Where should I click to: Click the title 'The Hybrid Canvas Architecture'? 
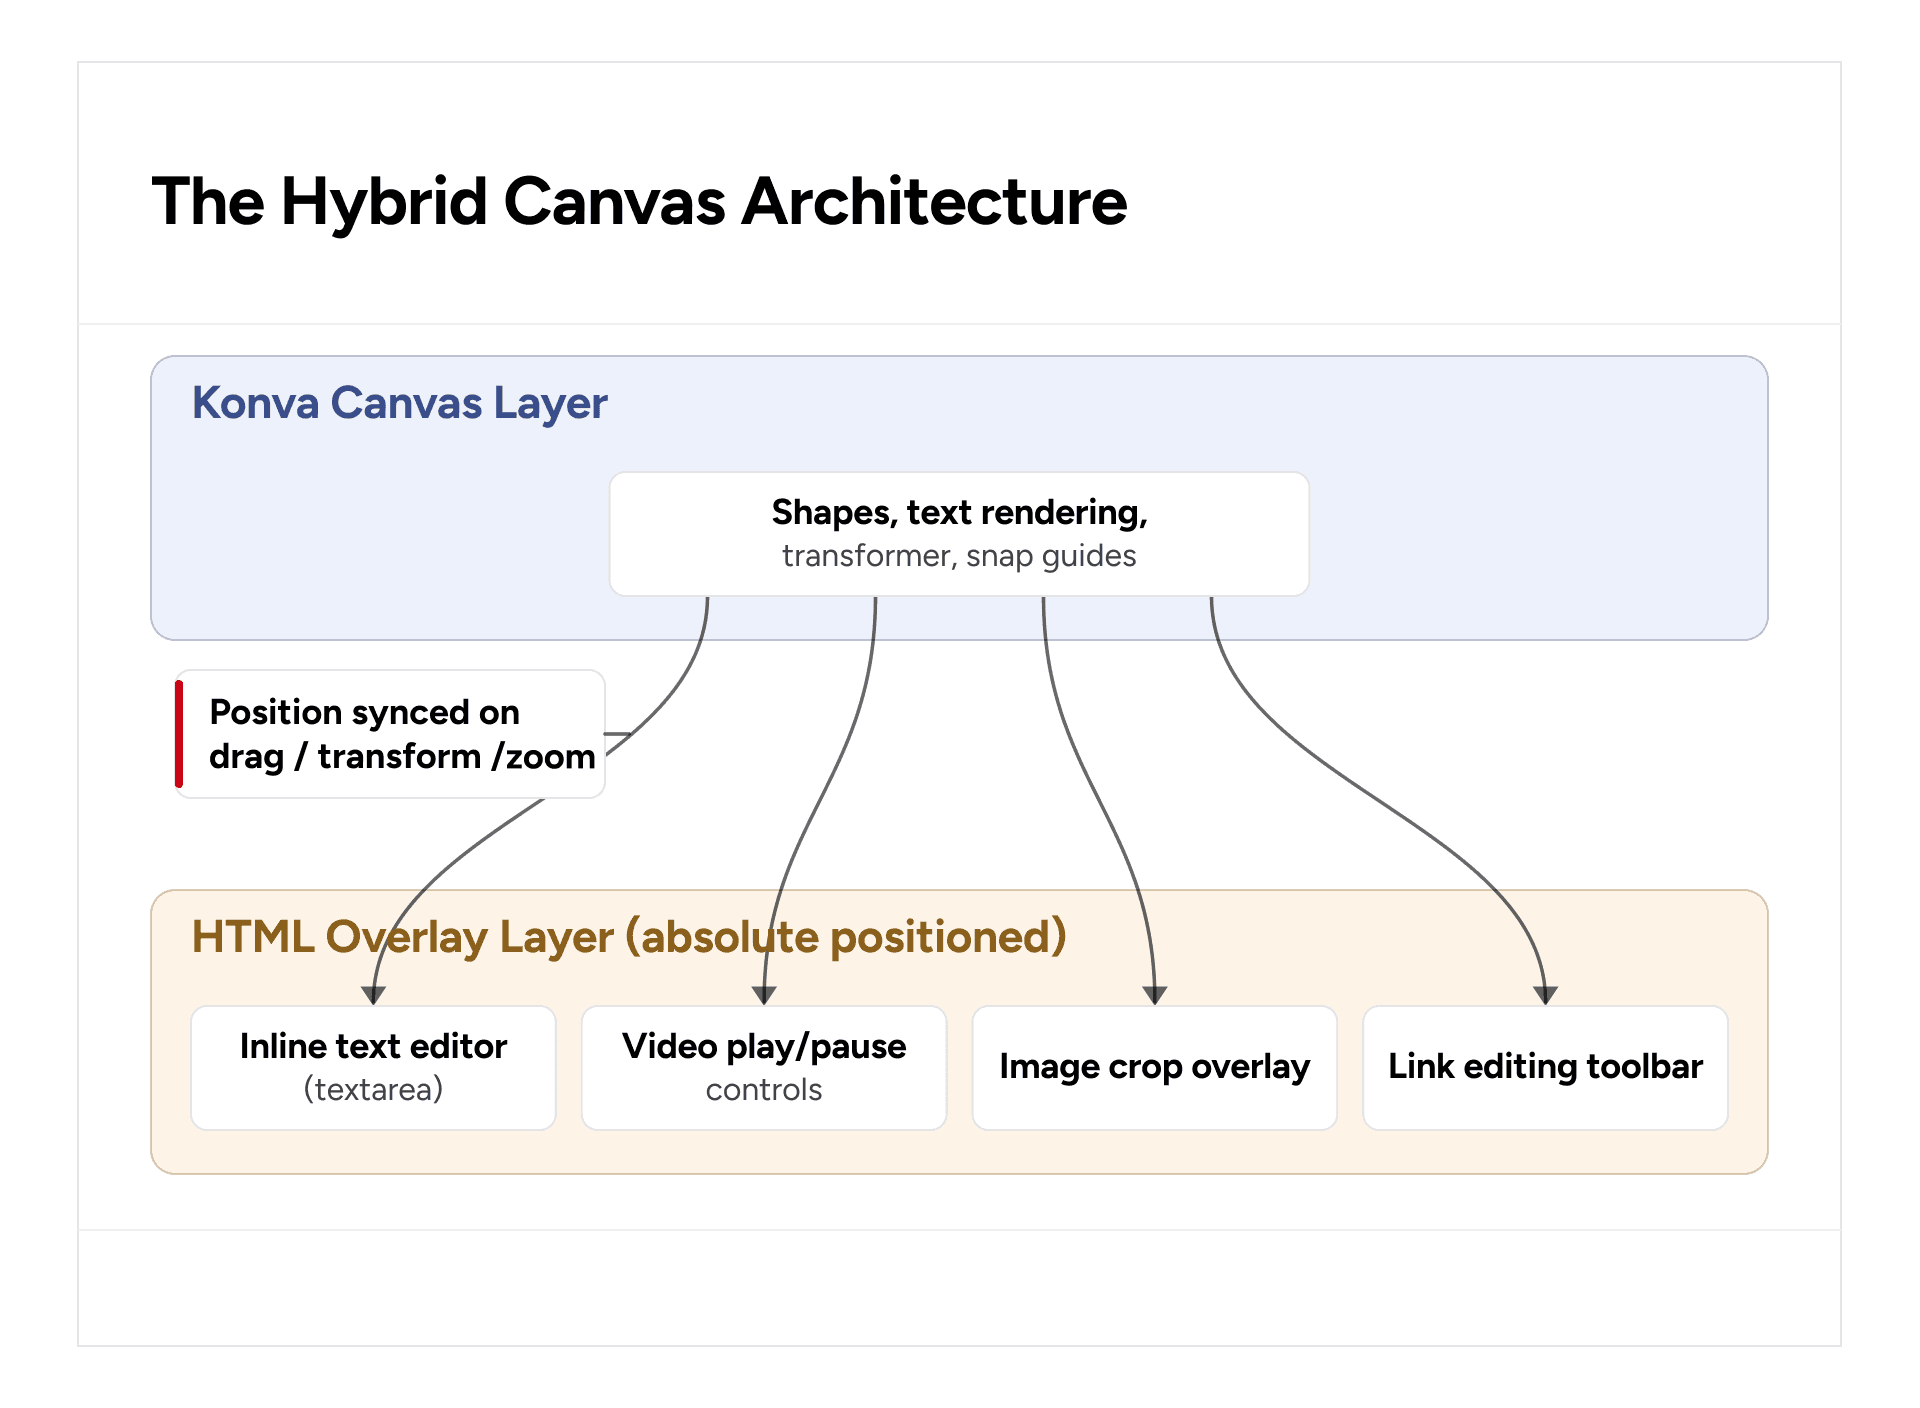point(639,202)
